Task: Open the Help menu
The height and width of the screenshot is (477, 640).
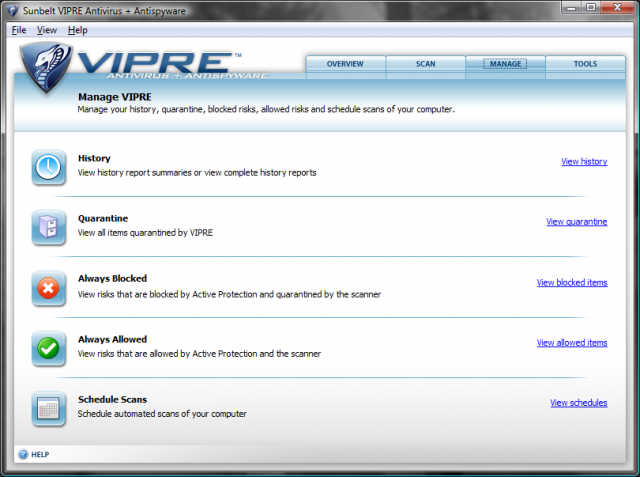Action: coord(78,30)
